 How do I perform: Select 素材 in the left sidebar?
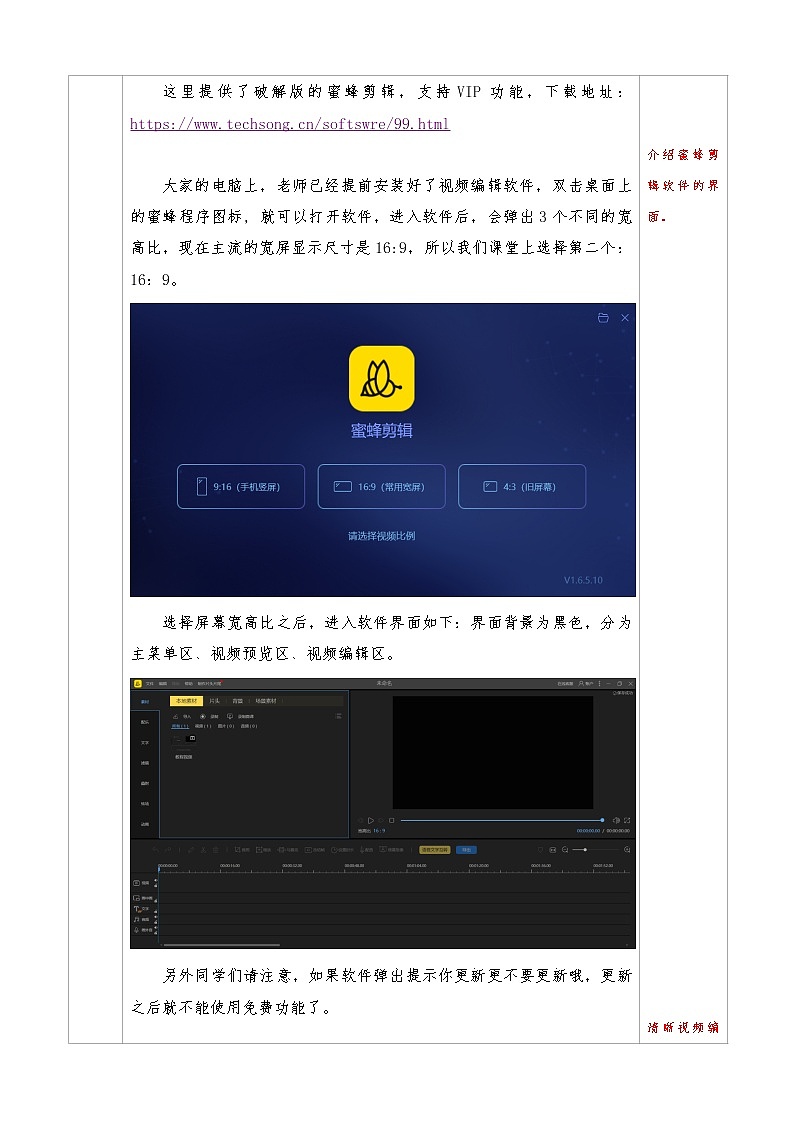pyautogui.click(x=145, y=702)
